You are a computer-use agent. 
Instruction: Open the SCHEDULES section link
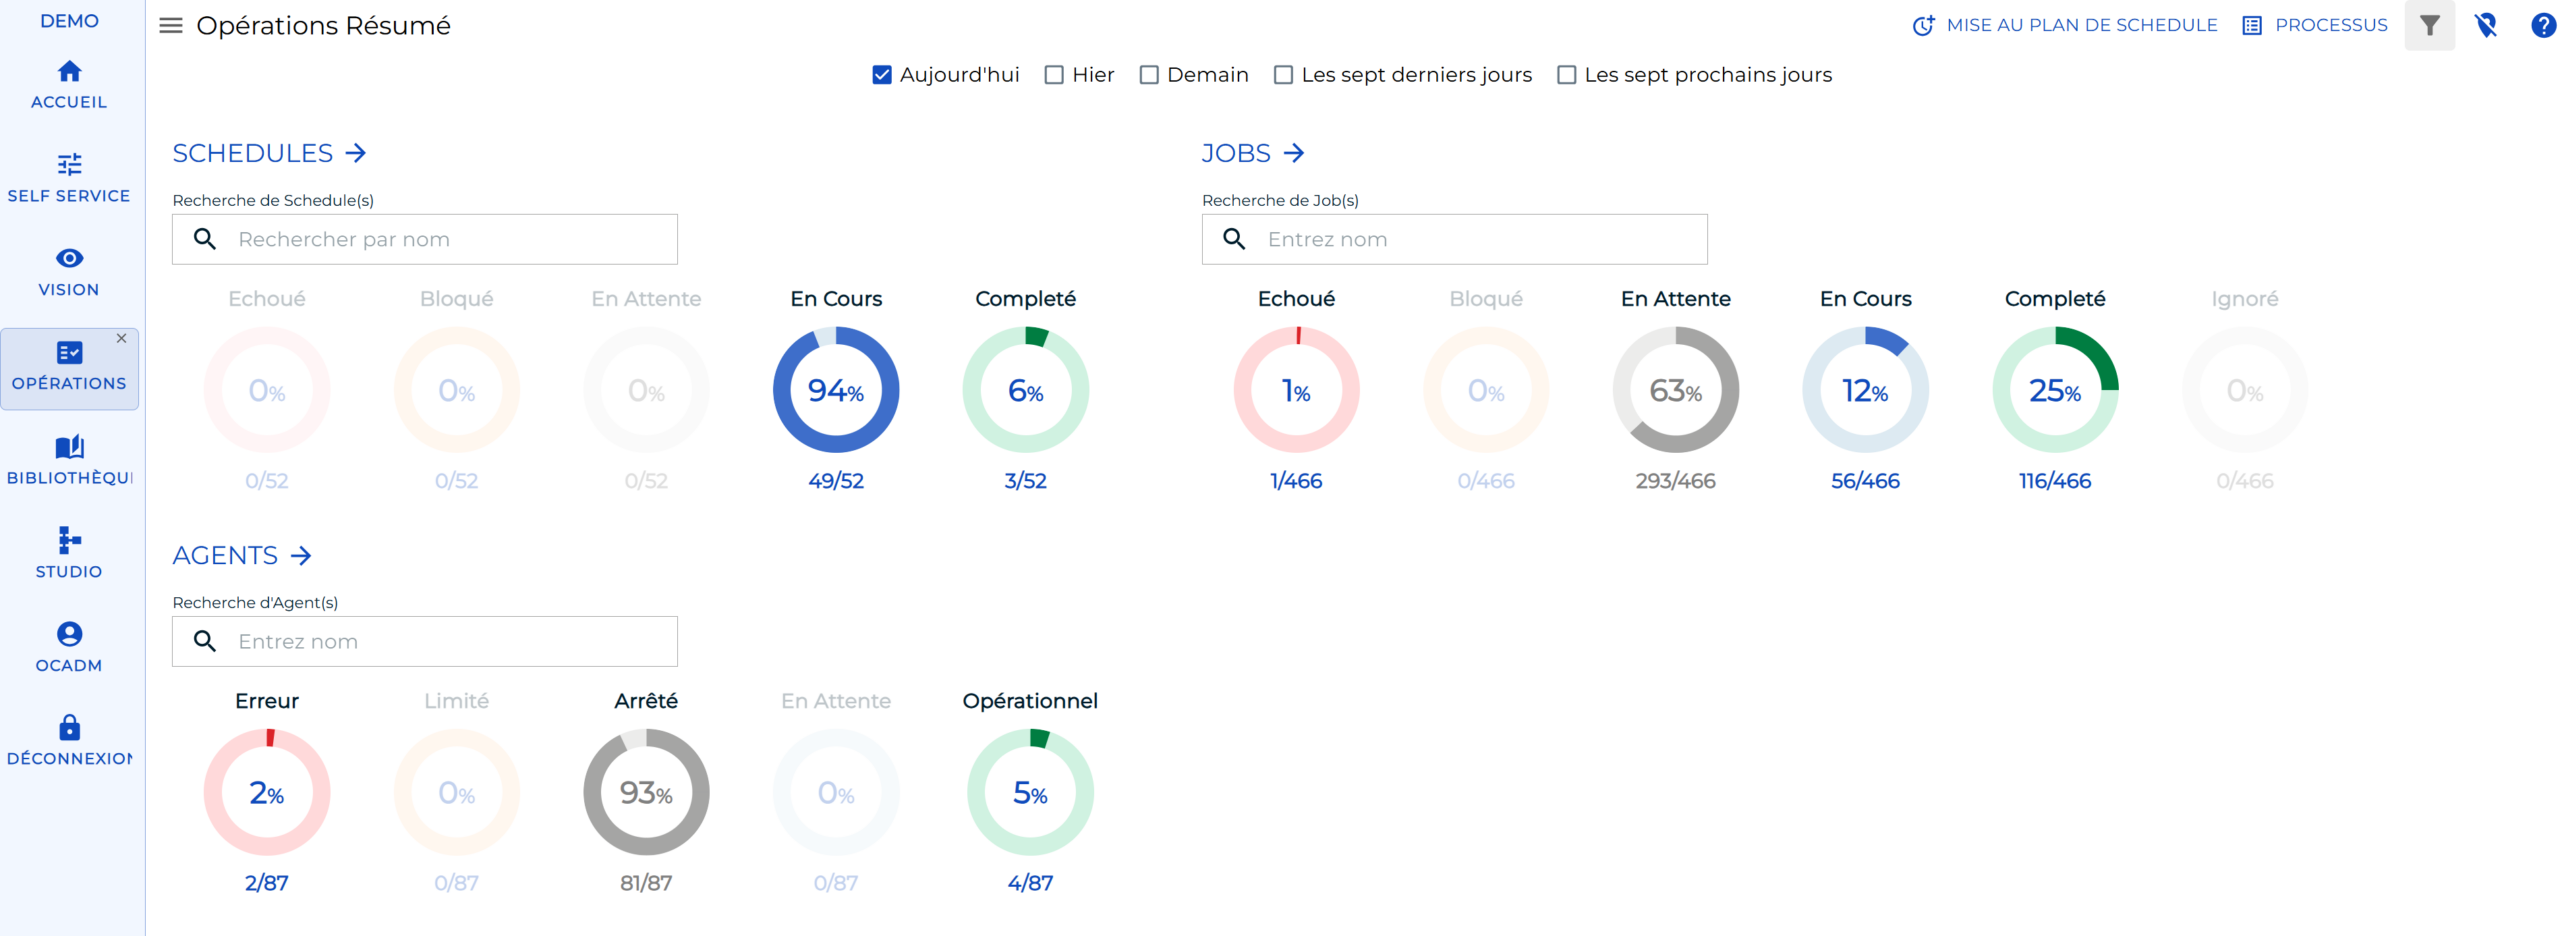pyautogui.click(x=269, y=153)
